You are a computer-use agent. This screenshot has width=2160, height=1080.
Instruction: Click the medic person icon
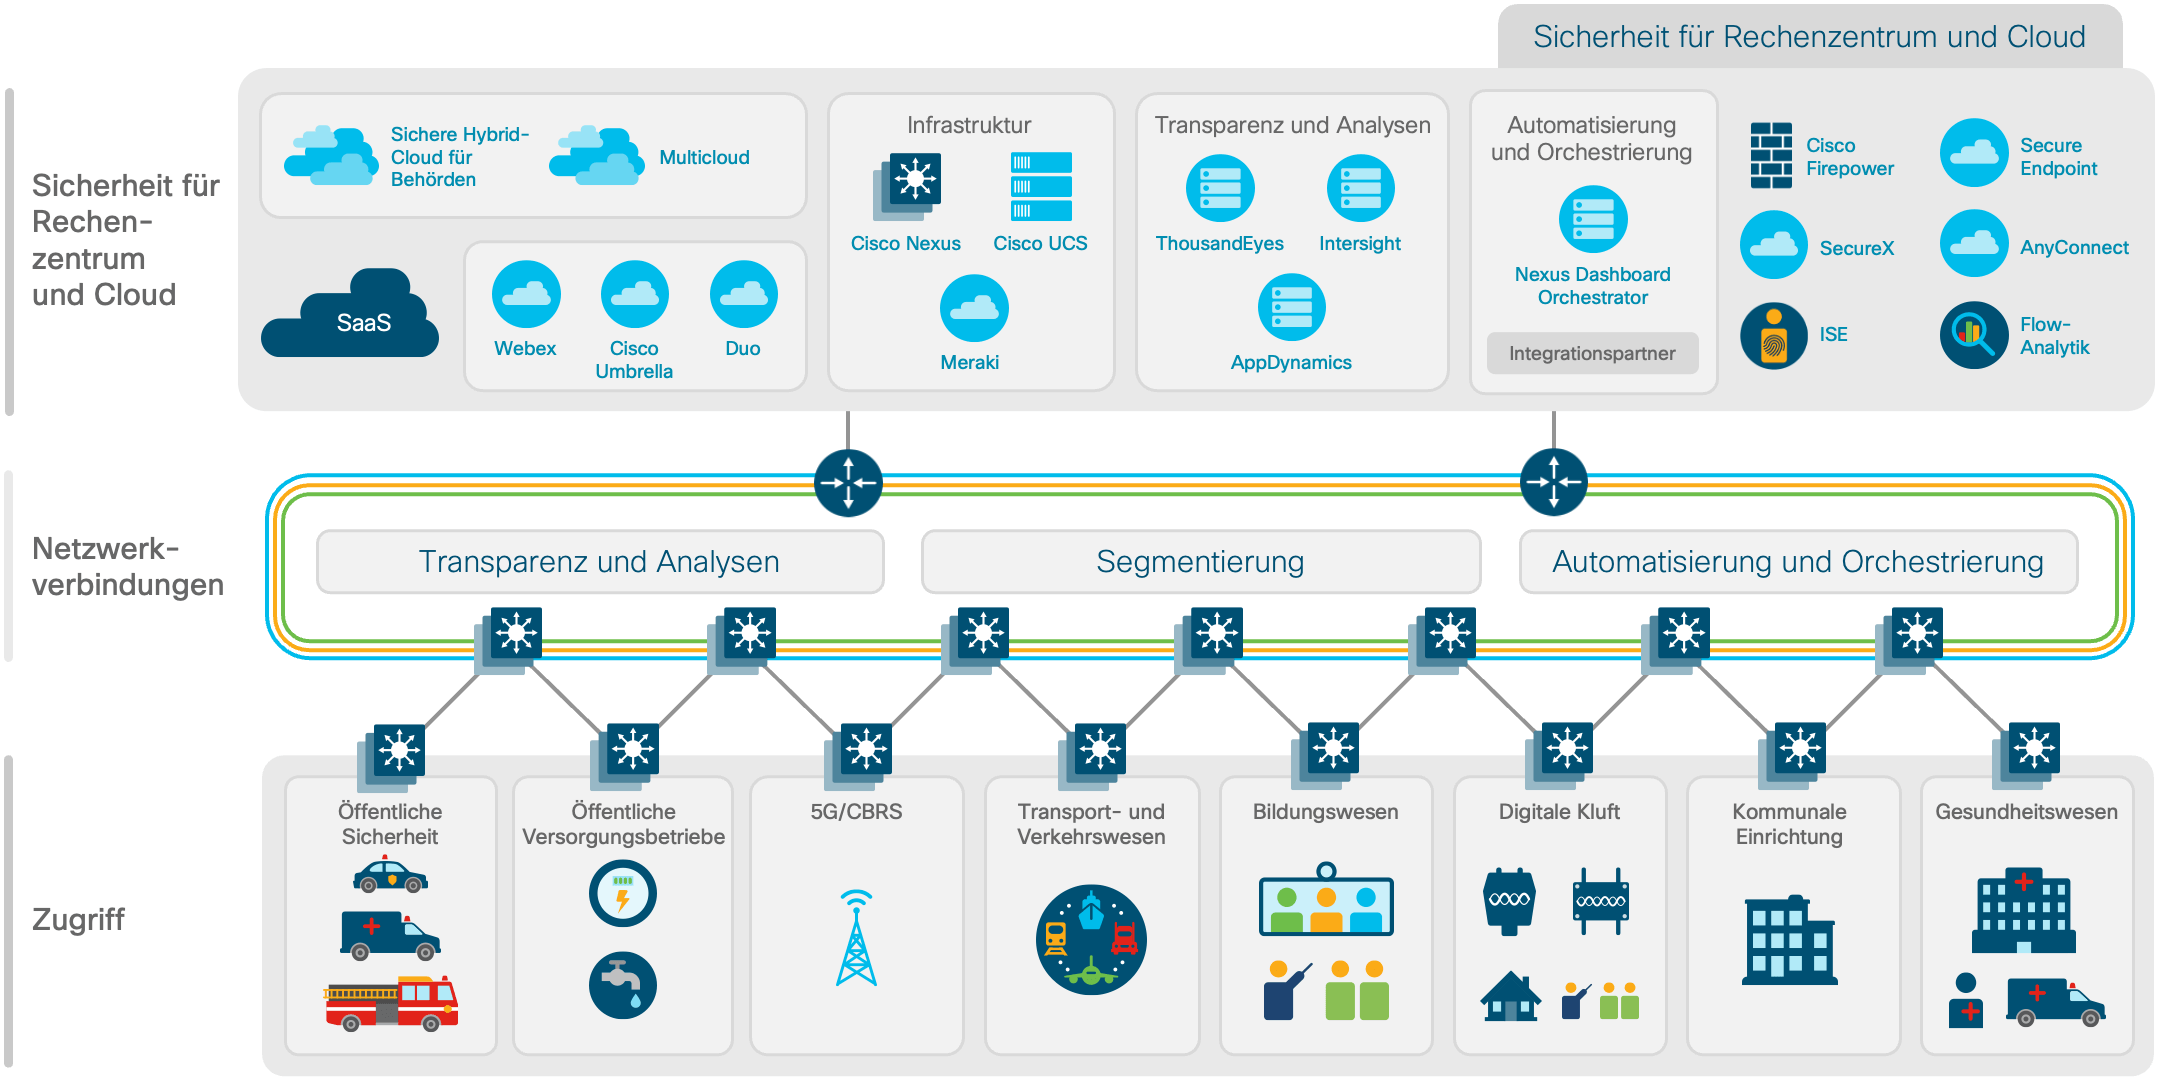pos(1966,1000)
